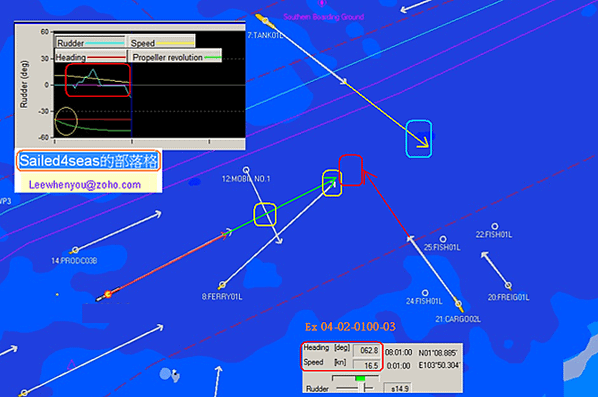Toggle the Propeller revolution legend
Viewport: 598px width, 397px height.
click(176, 57)
